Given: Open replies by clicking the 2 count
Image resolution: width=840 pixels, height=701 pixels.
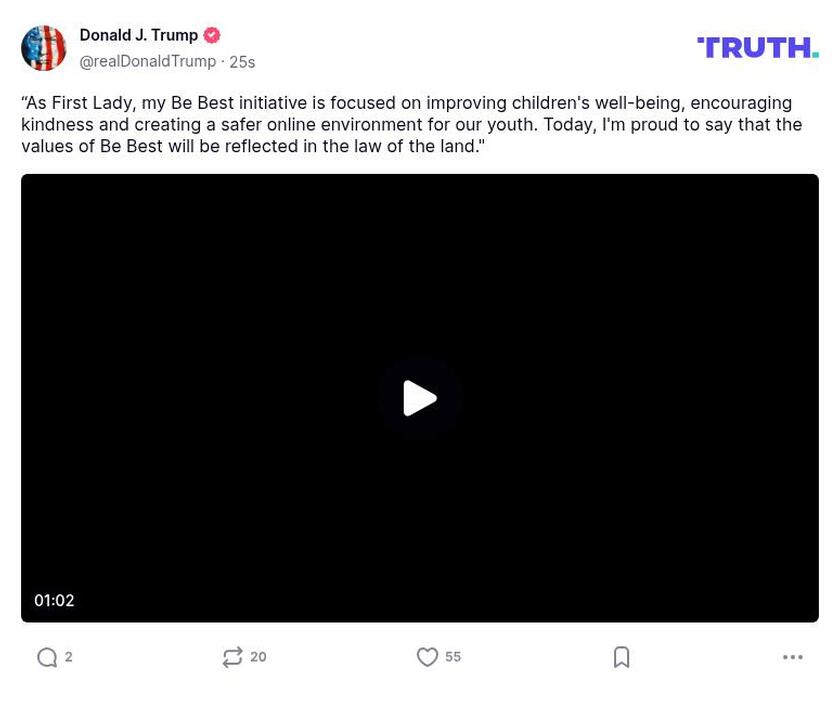Looking at the screenshot, I should point(68,657).
